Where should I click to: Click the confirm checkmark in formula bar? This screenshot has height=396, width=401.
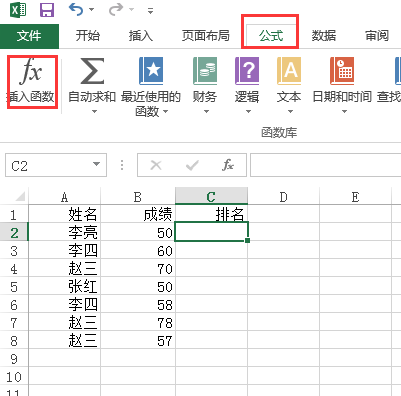tap(192, 165)
